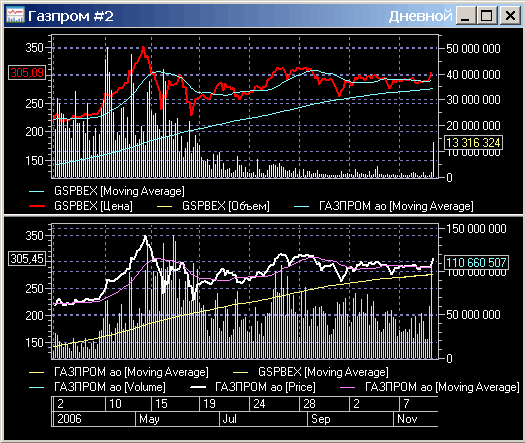
Task: Click the day 24 cell on time axis
Action: pos(275,404)
